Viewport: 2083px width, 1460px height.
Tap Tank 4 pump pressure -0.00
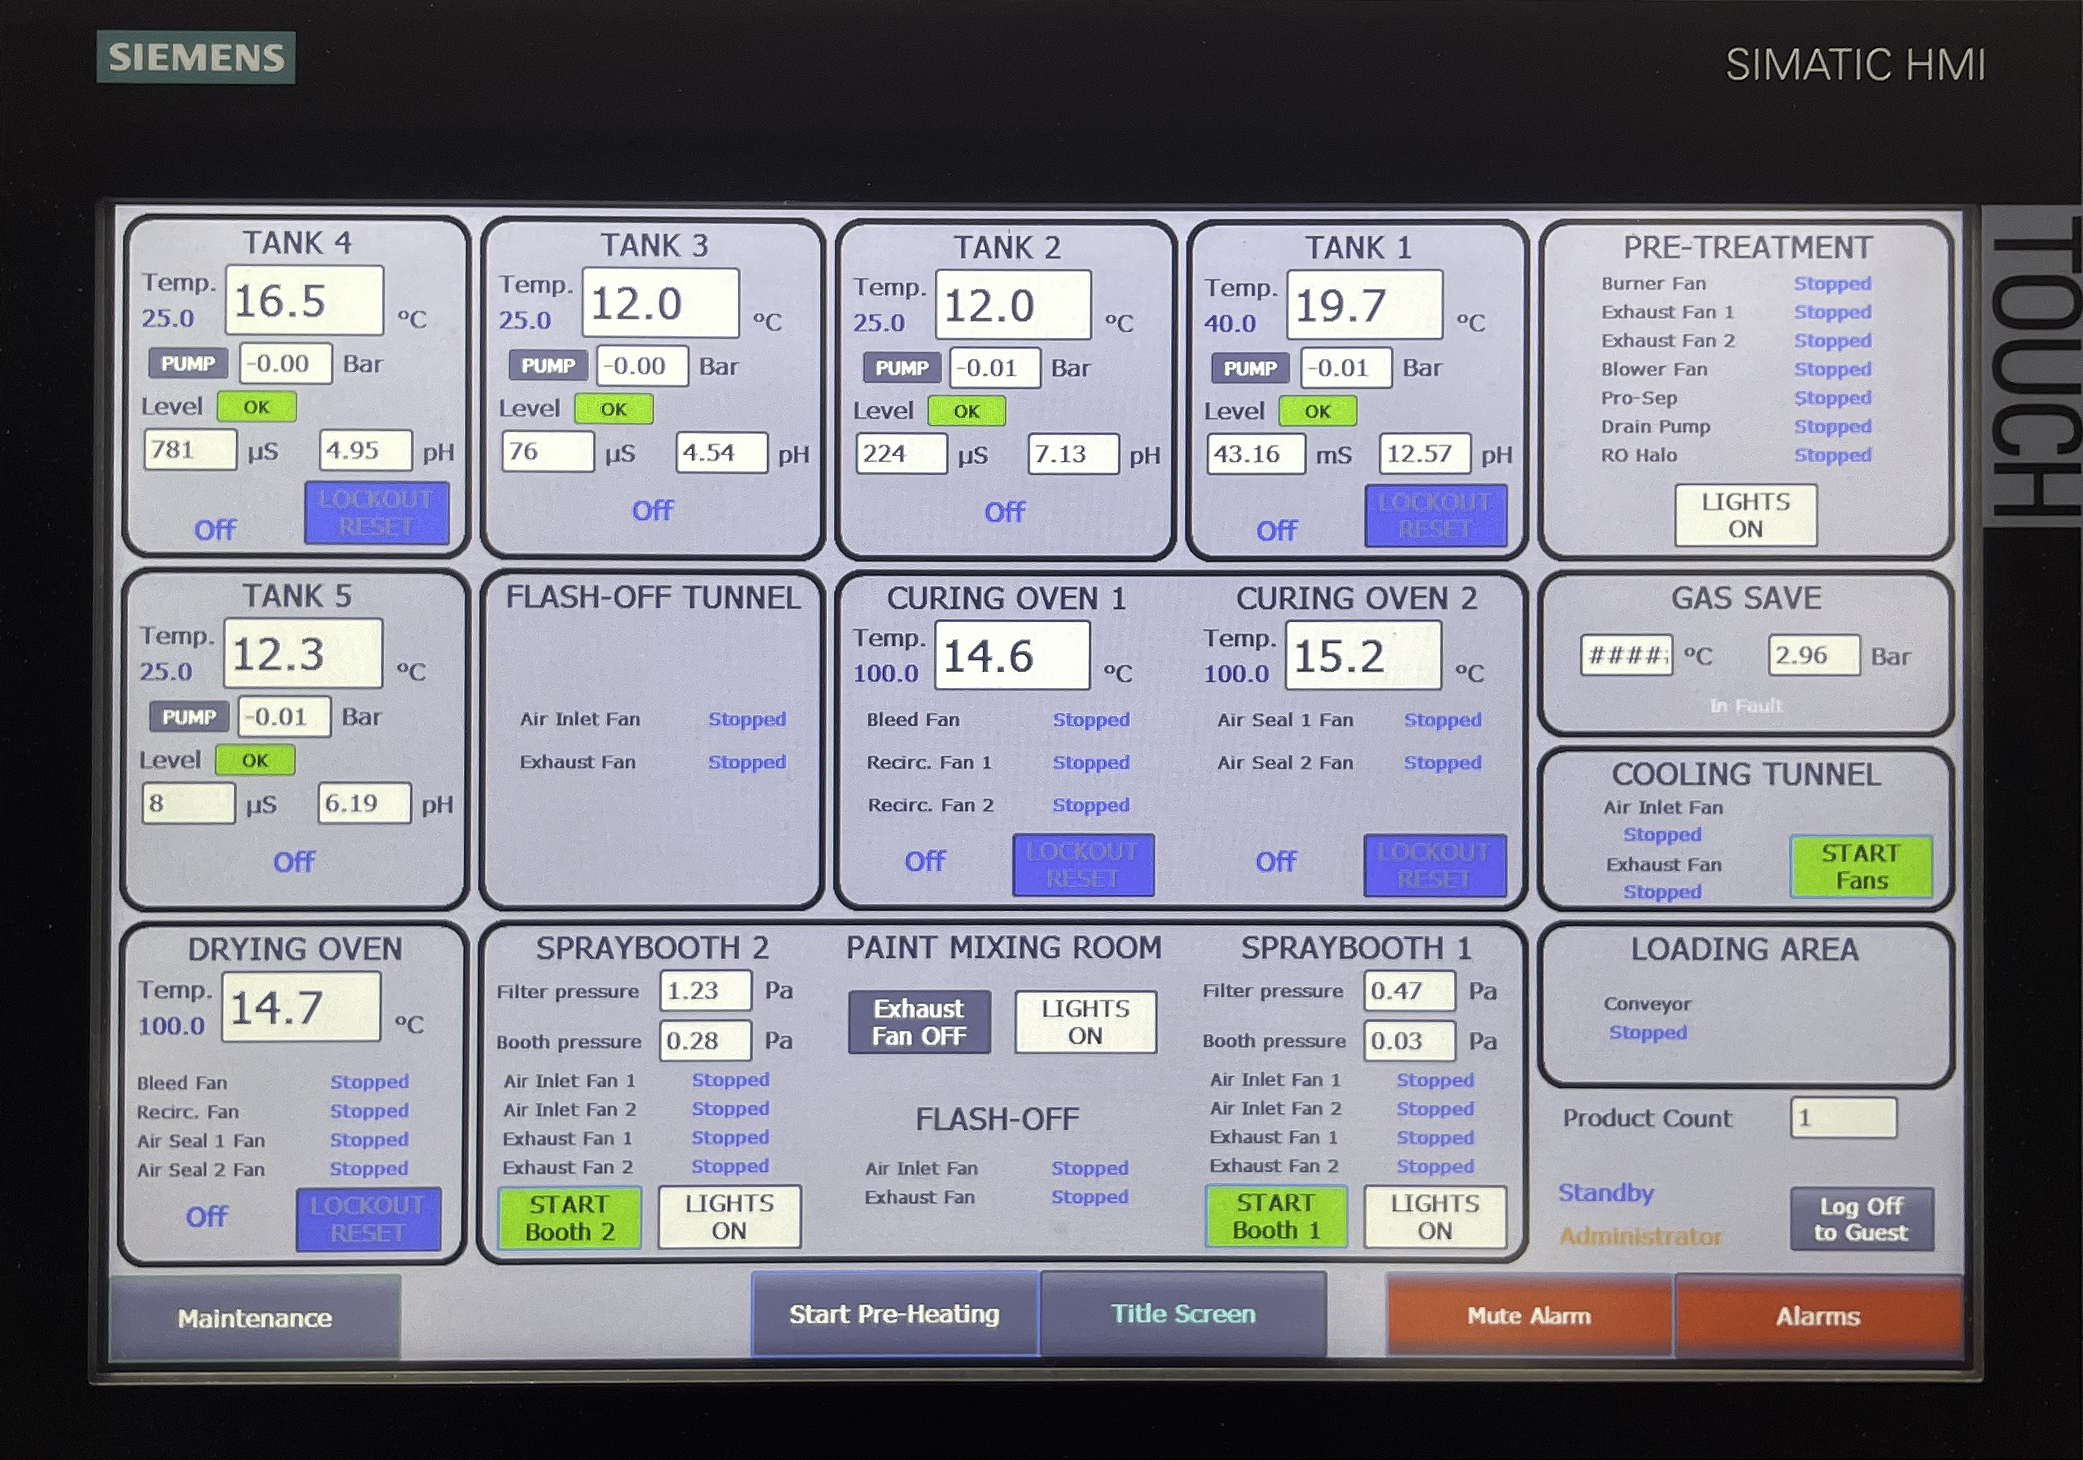coord(286,364)
